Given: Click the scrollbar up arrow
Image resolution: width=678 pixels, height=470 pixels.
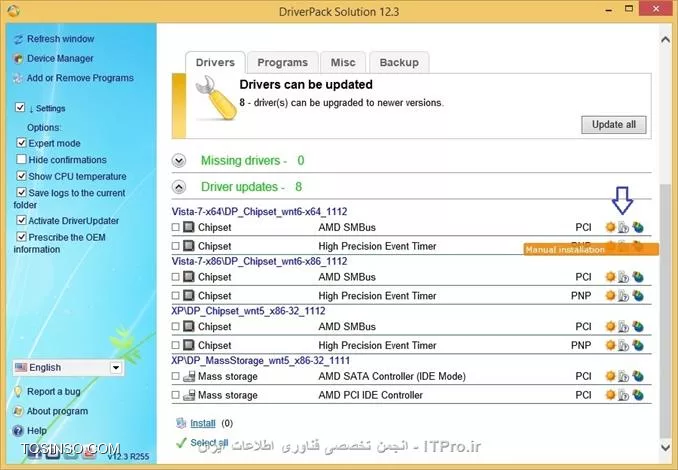Looking at the screenshot, I should tap(665, 40).
